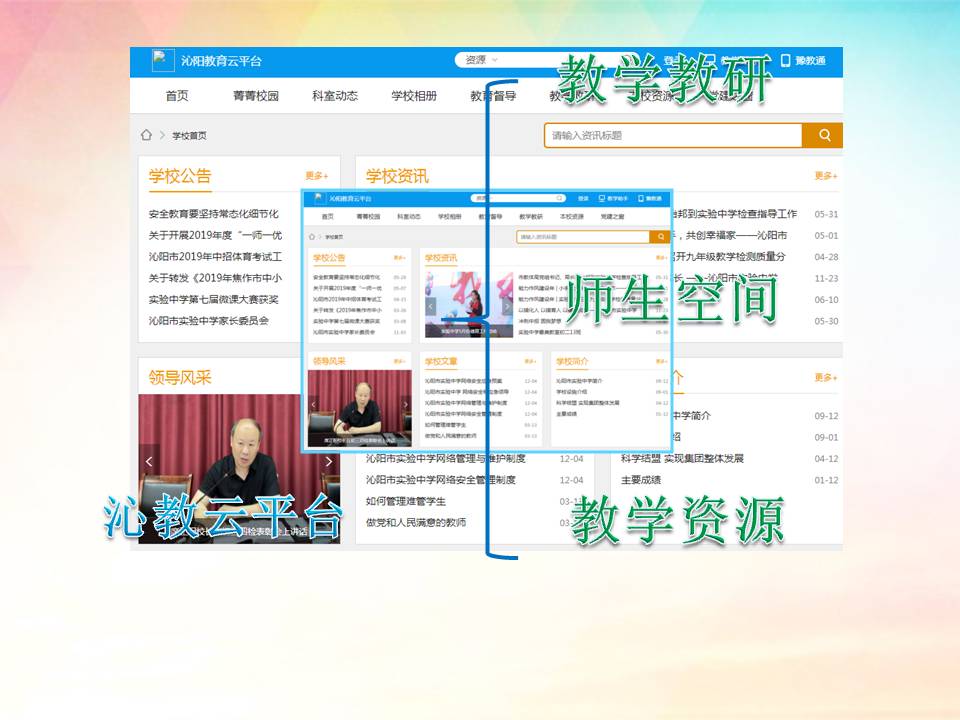Screen dimensions: 960x720
Task: Open article 如何管理难管学生
Action: pos(406,501)
